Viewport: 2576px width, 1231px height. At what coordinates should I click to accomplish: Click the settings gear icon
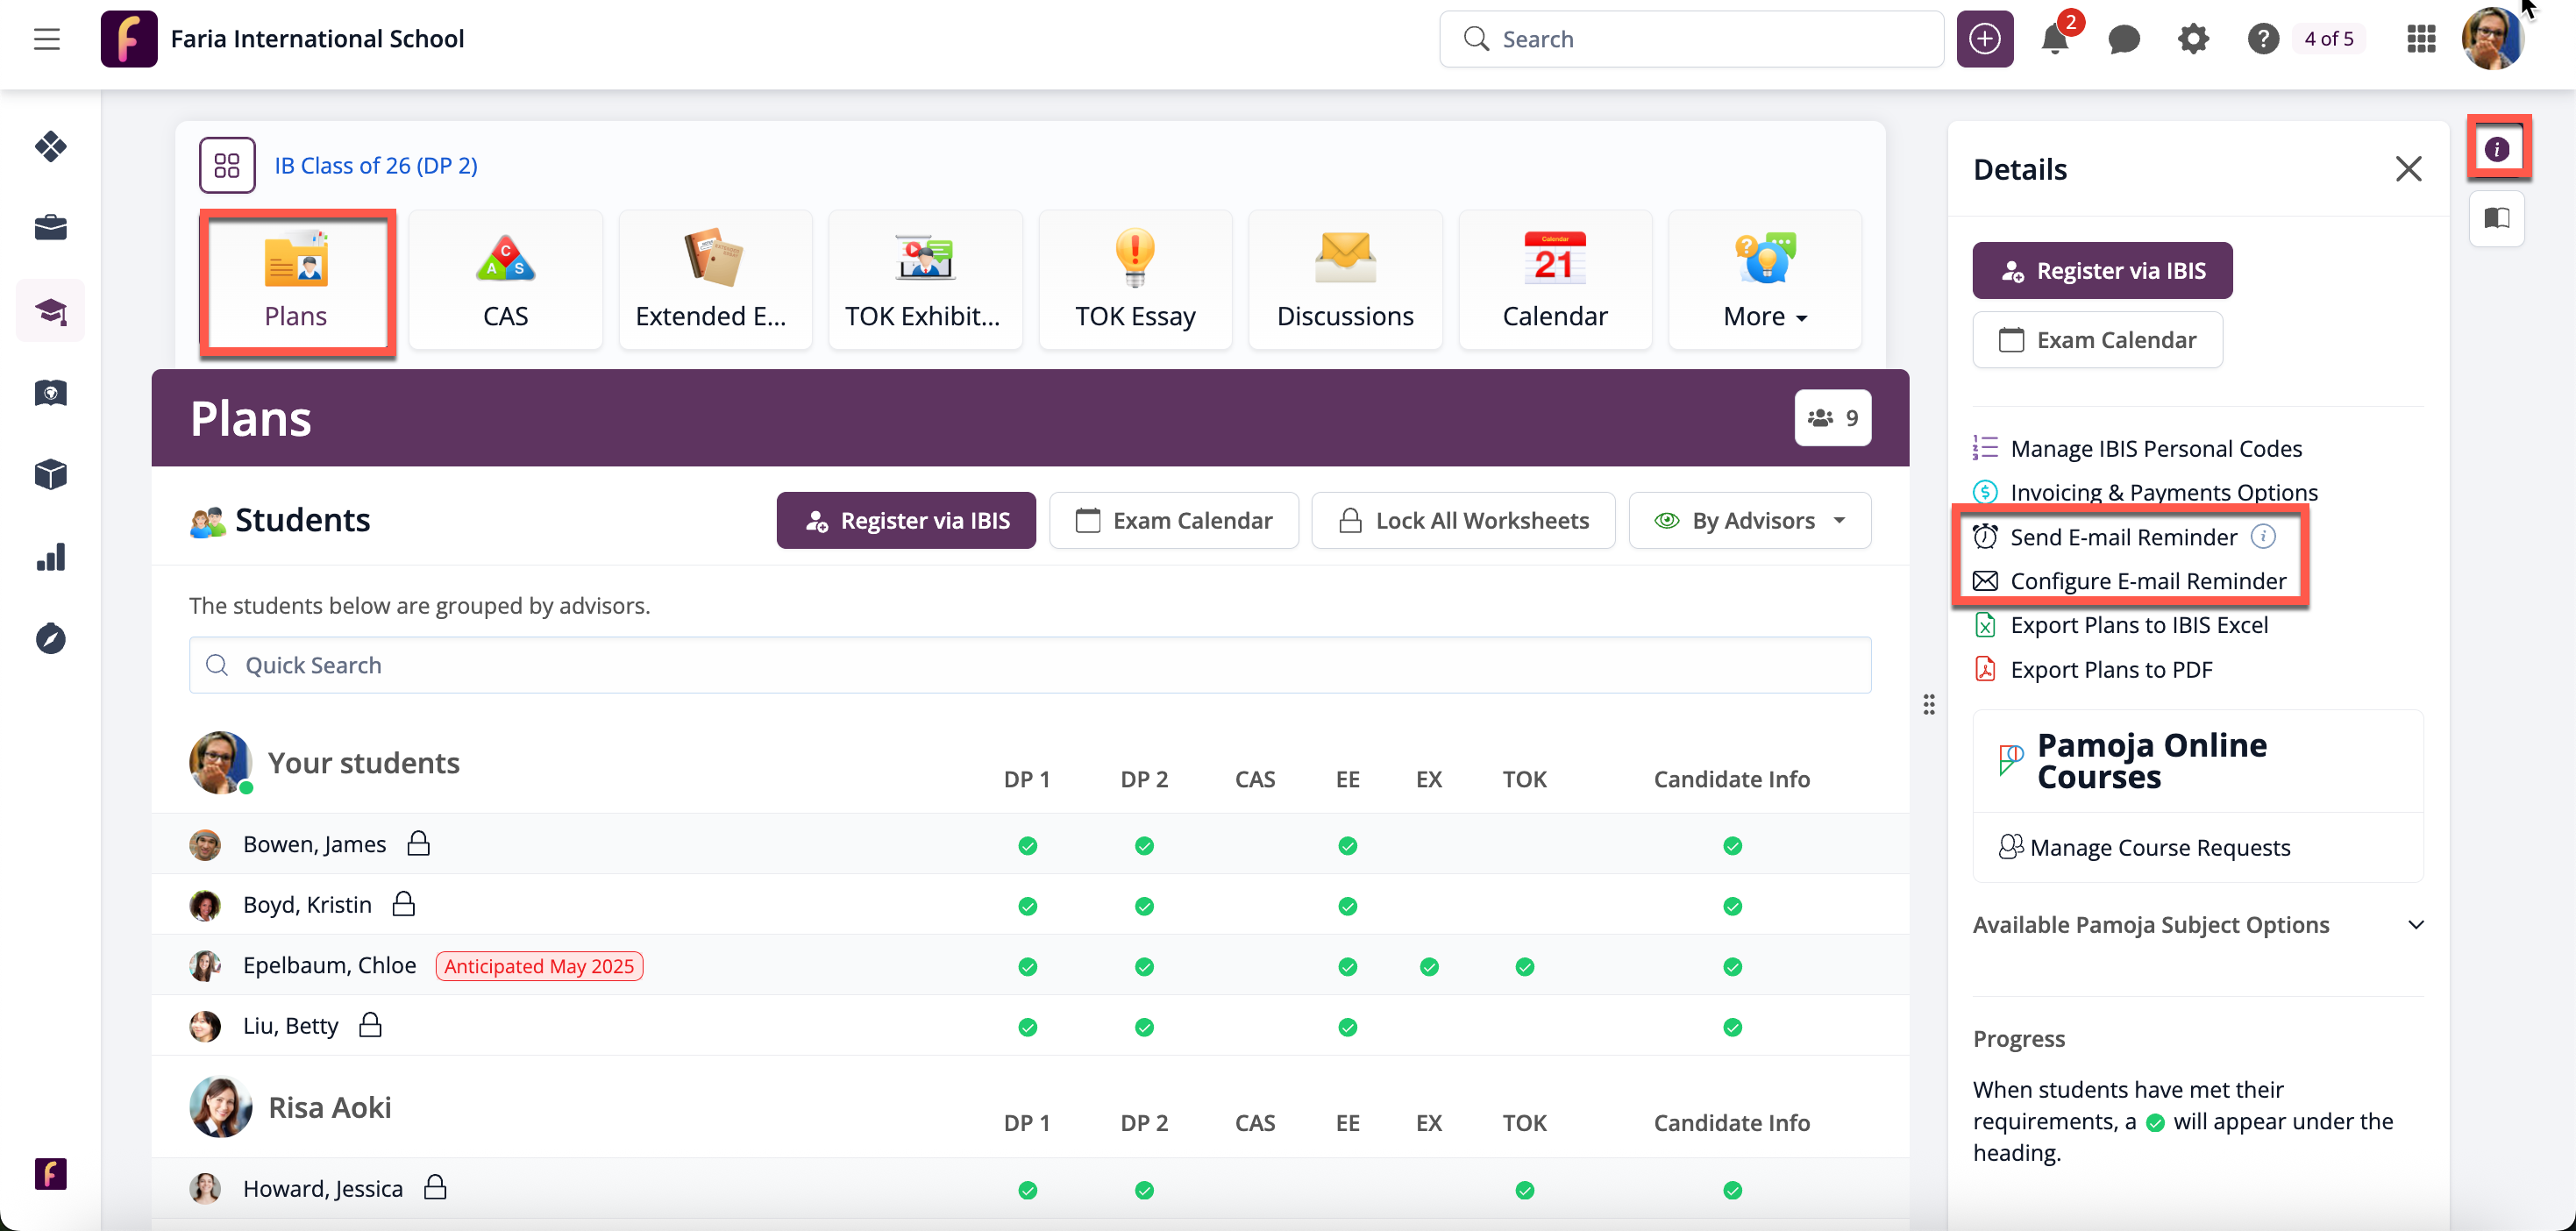(x=2193, y=40)
